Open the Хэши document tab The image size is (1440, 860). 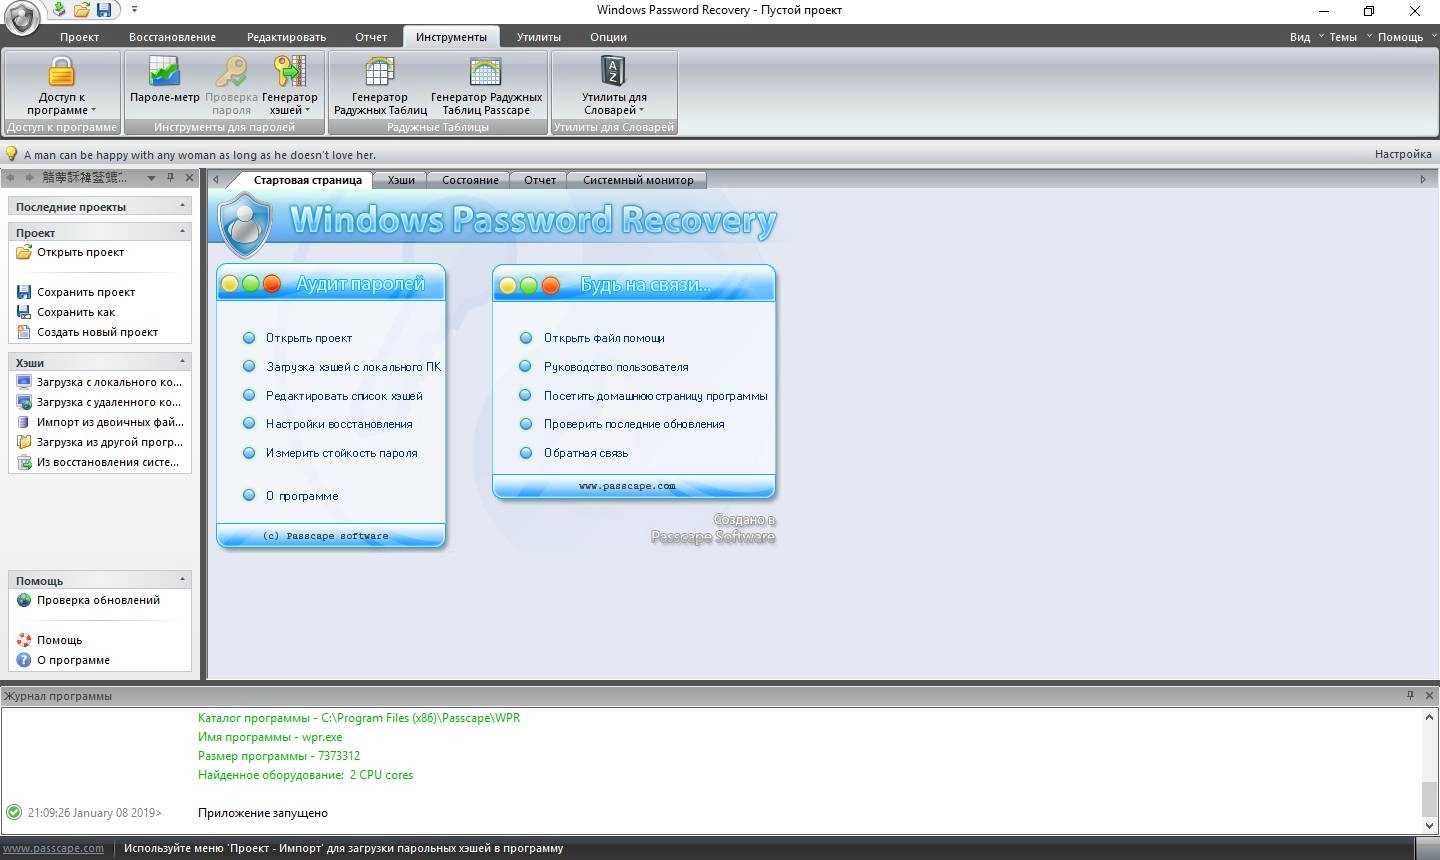tap(401, 180)
